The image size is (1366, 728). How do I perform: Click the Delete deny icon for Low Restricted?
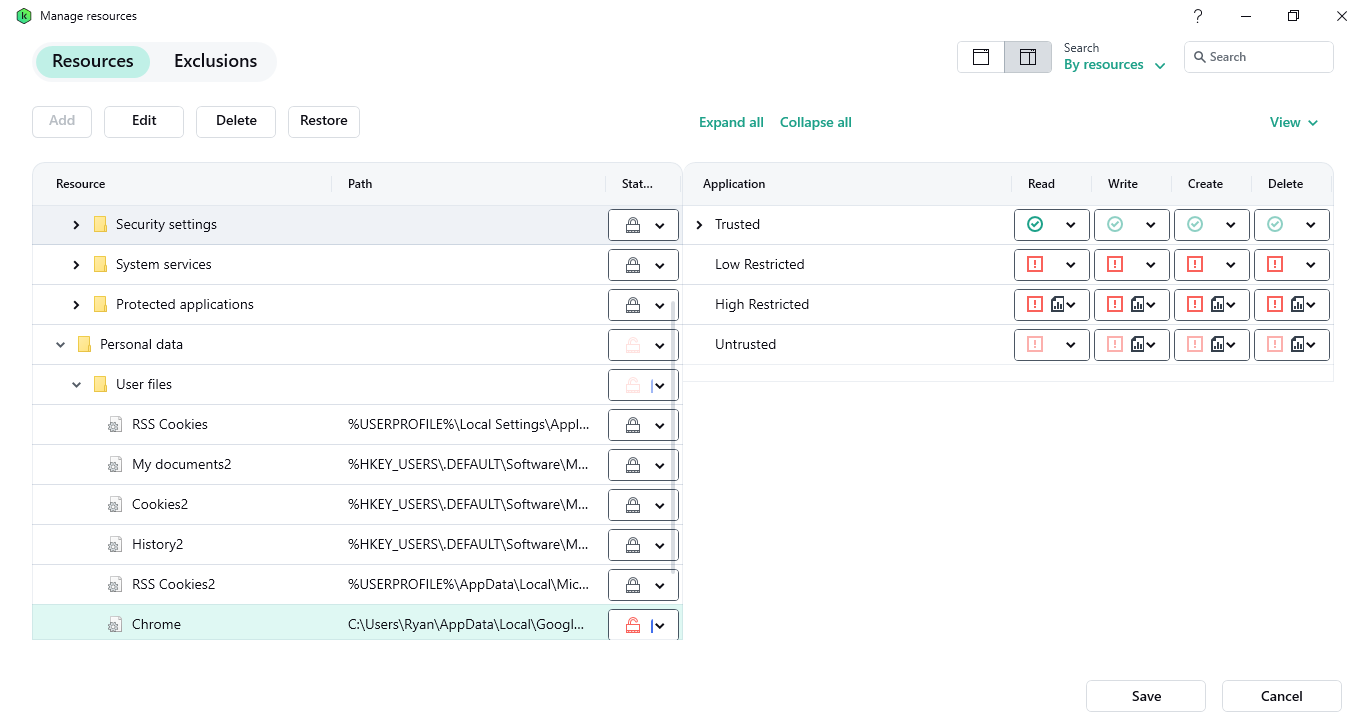1275,265
